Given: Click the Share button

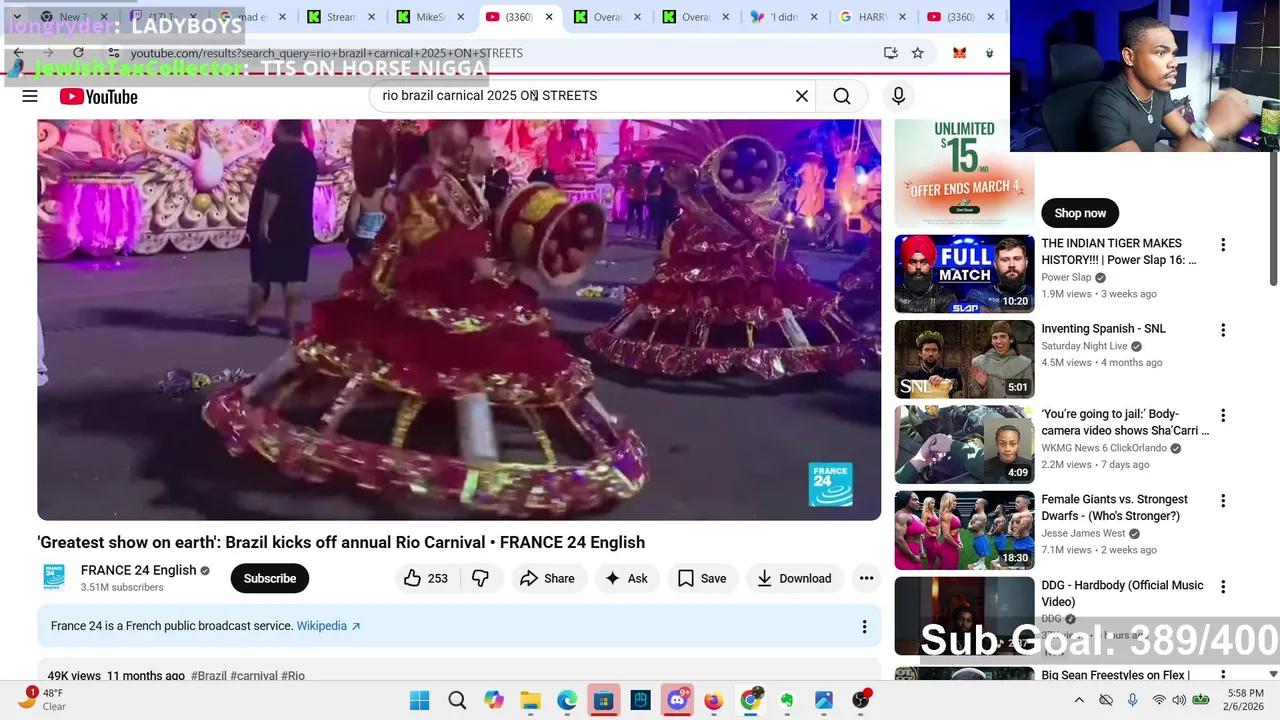Looking at the screenshot, I should pos(547,578).
